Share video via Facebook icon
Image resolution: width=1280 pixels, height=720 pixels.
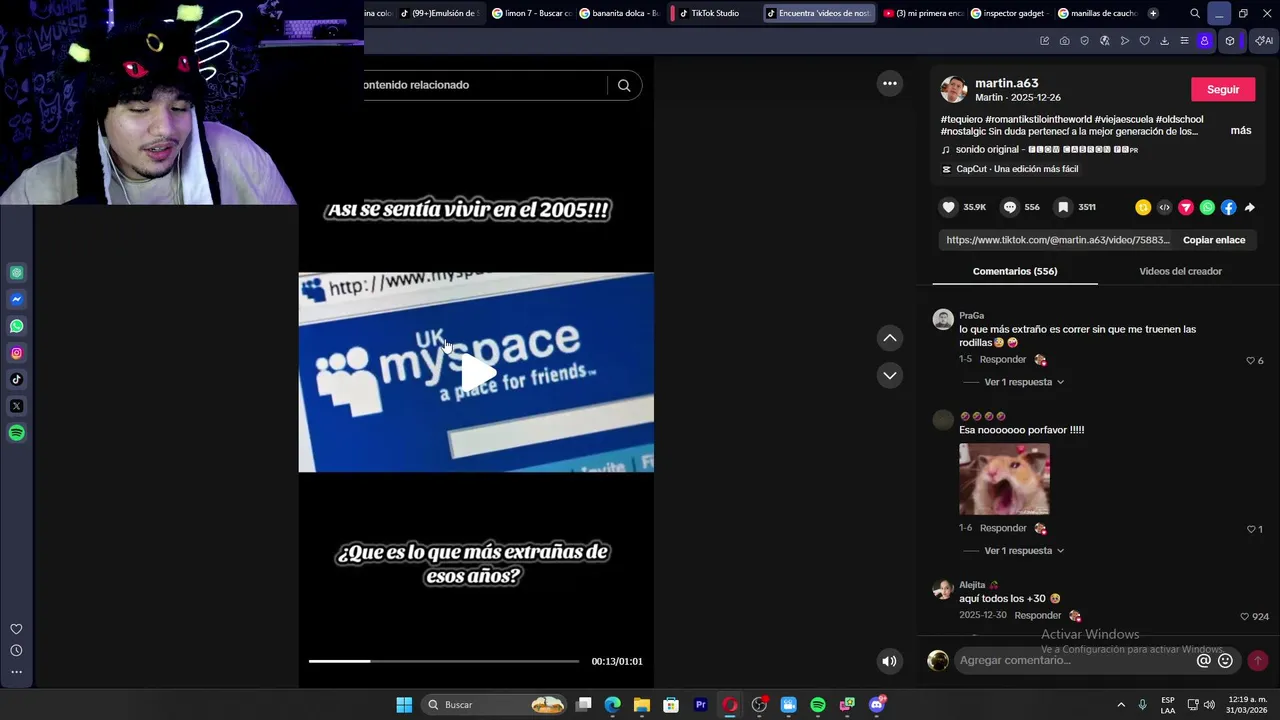(x=1228, y=207)
